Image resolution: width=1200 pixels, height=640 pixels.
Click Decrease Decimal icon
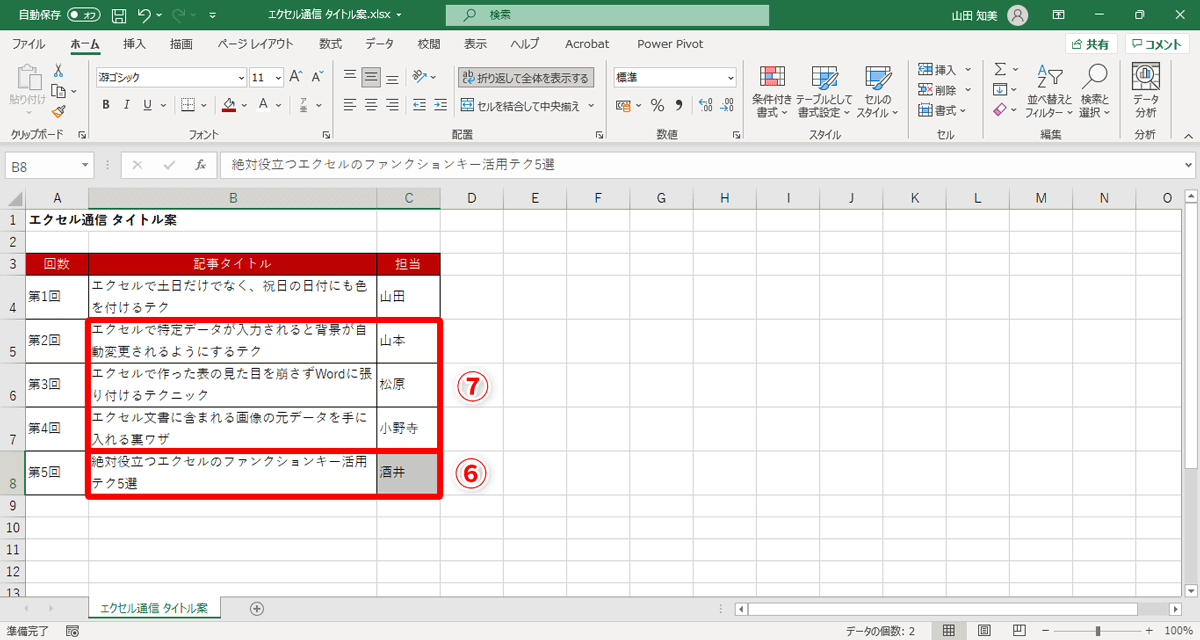click(x=727, y=104)
